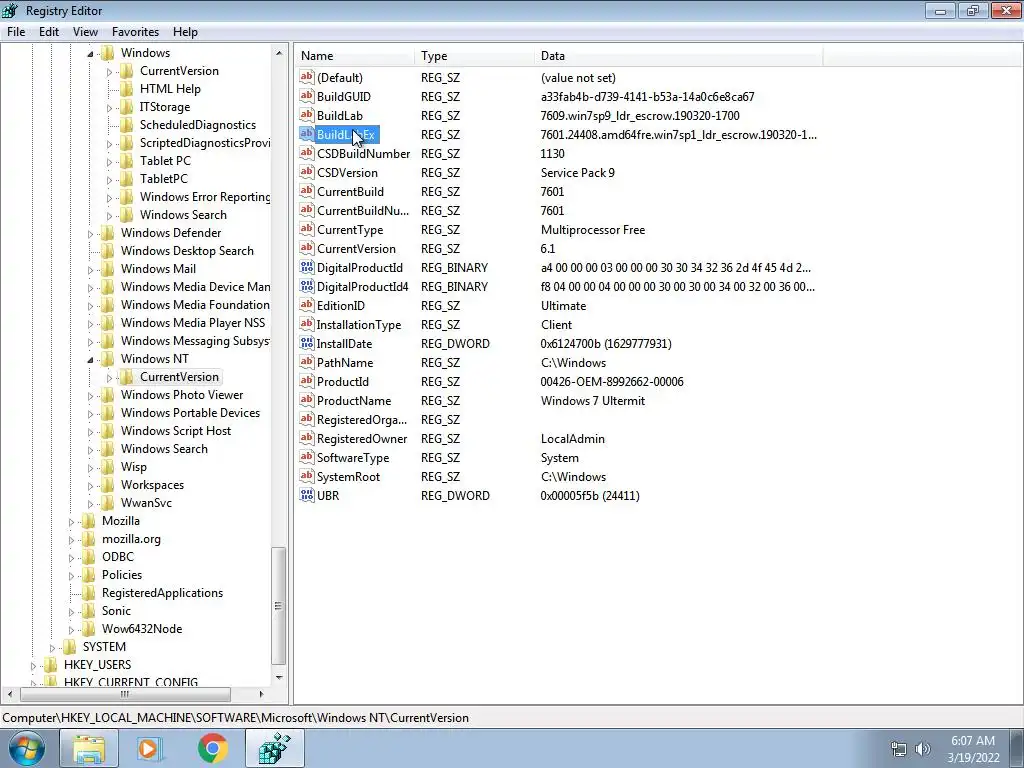Click the tree pane vertical scrollbar thumb
Image resolution: width=1024 pixels, height=768 pixels.
(279, 605)
